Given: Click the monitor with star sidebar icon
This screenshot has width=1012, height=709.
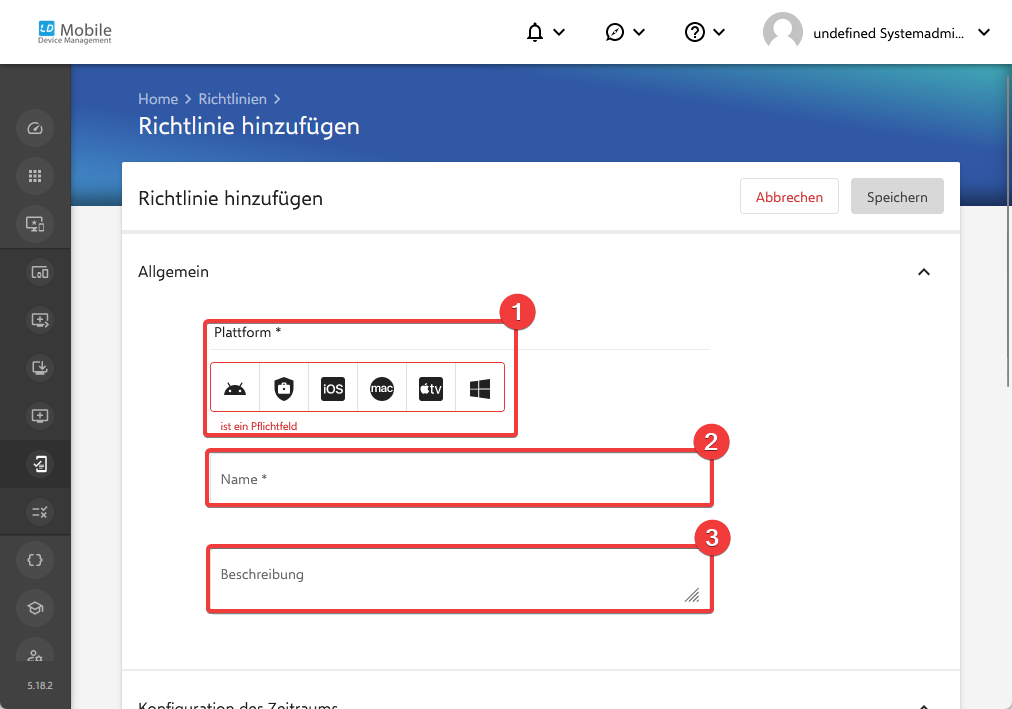Looking at the screenshot, I should pos(35,224).
